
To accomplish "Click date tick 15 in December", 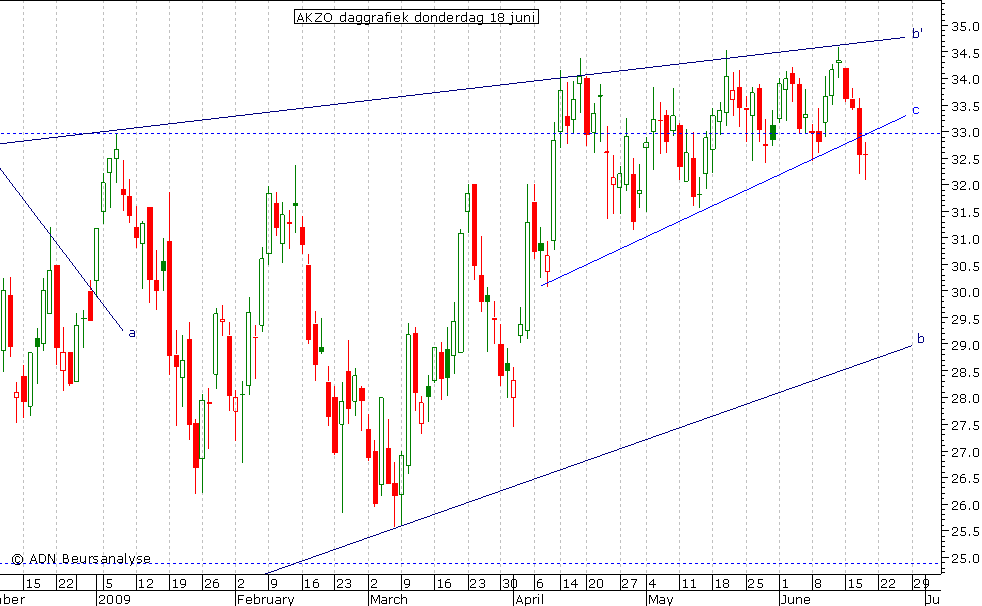I will click(33, 583).
